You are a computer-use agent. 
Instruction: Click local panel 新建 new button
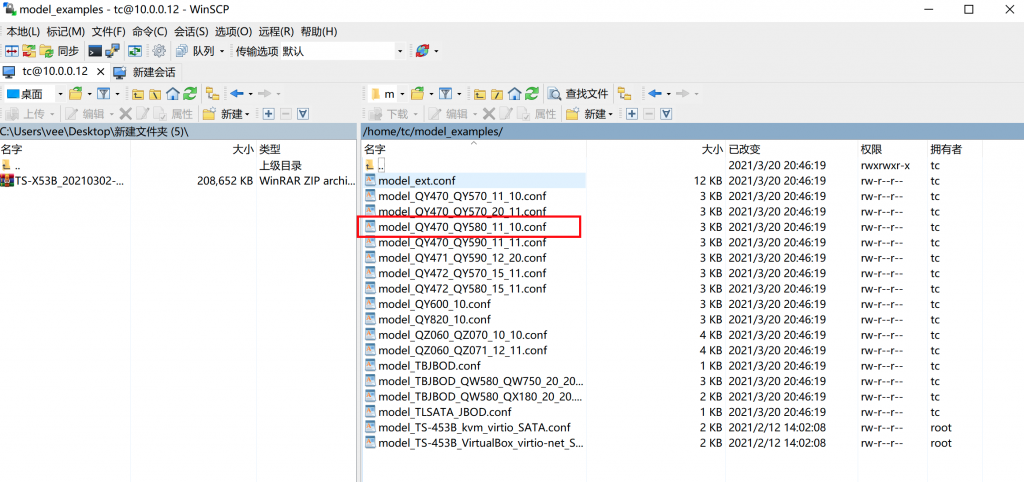227,114
